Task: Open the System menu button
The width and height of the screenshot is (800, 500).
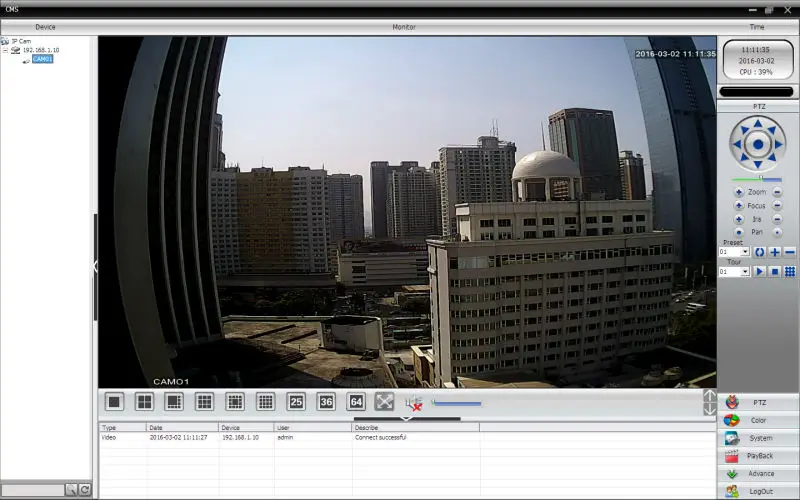Action: tap(758, 438)
